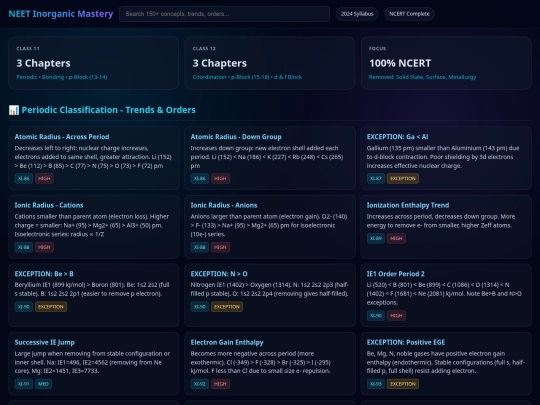
Task: Click HIGH tag on Ionic Radius - Cations
Action: 44,247
